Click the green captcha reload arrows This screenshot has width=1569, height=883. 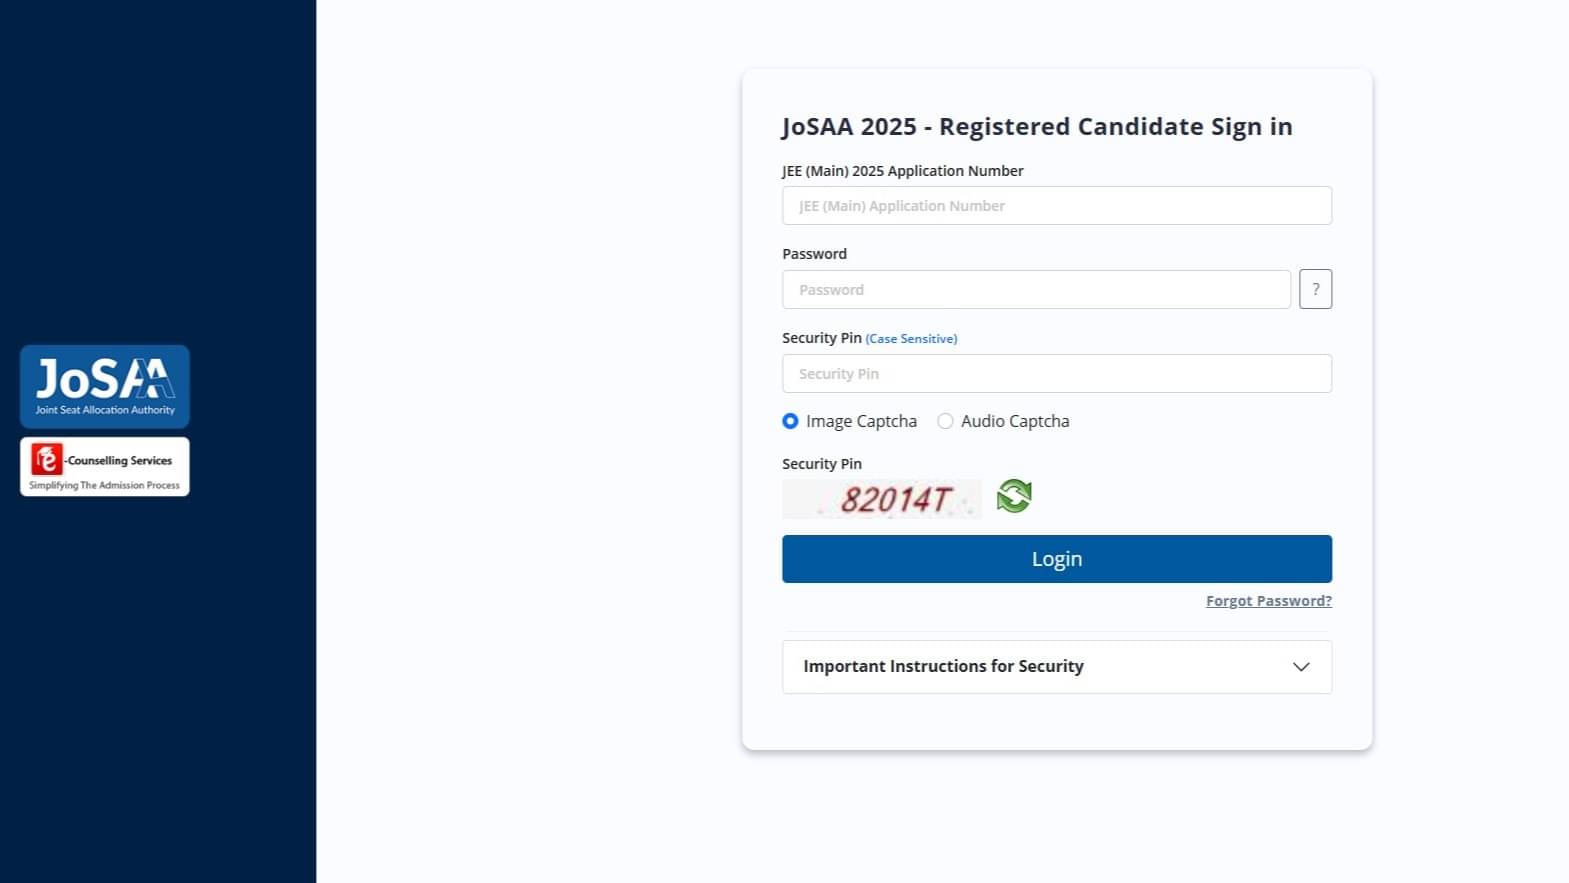1013,495
